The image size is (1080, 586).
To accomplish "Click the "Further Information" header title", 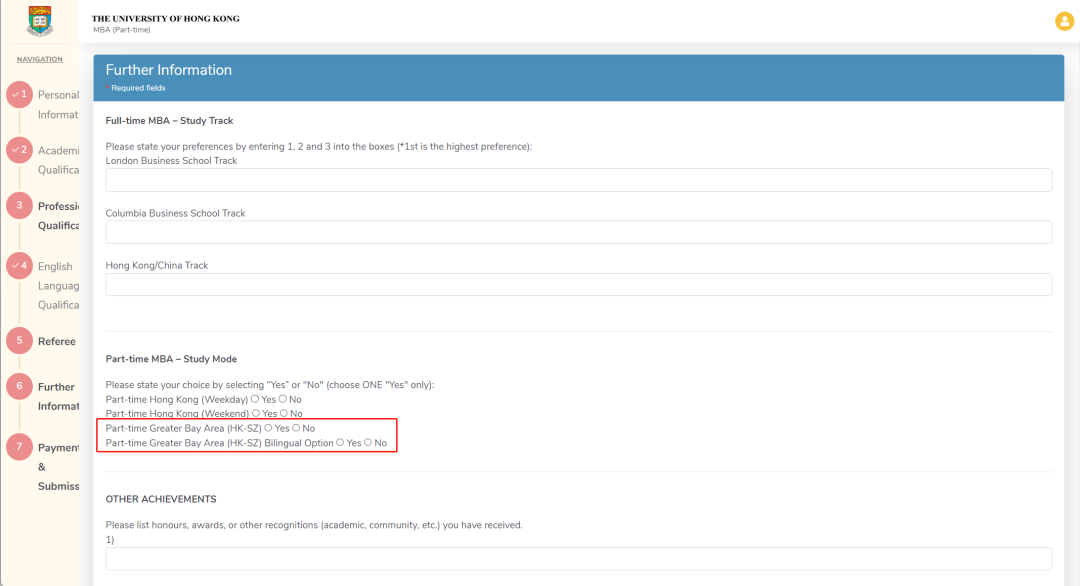I will point(169,70).
